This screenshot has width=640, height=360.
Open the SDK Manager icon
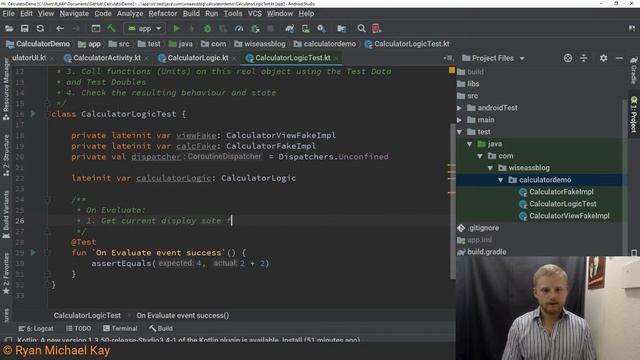(322, 29)
